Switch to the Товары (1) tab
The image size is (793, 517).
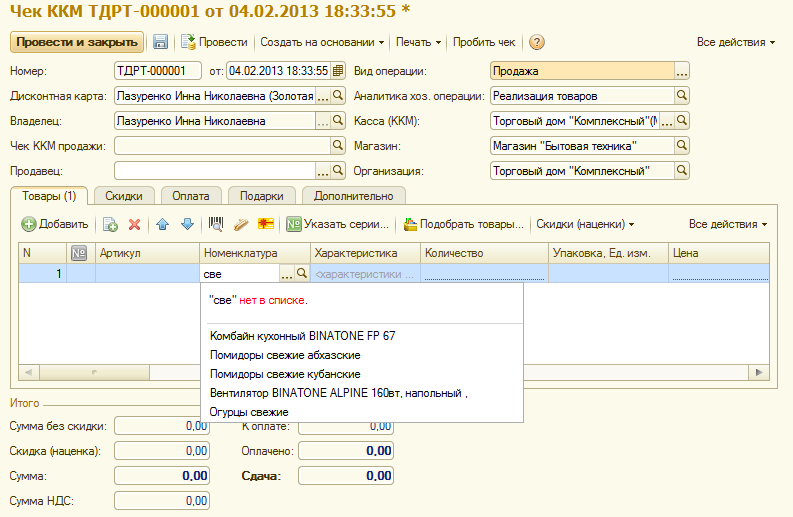[x=49, y=196]
